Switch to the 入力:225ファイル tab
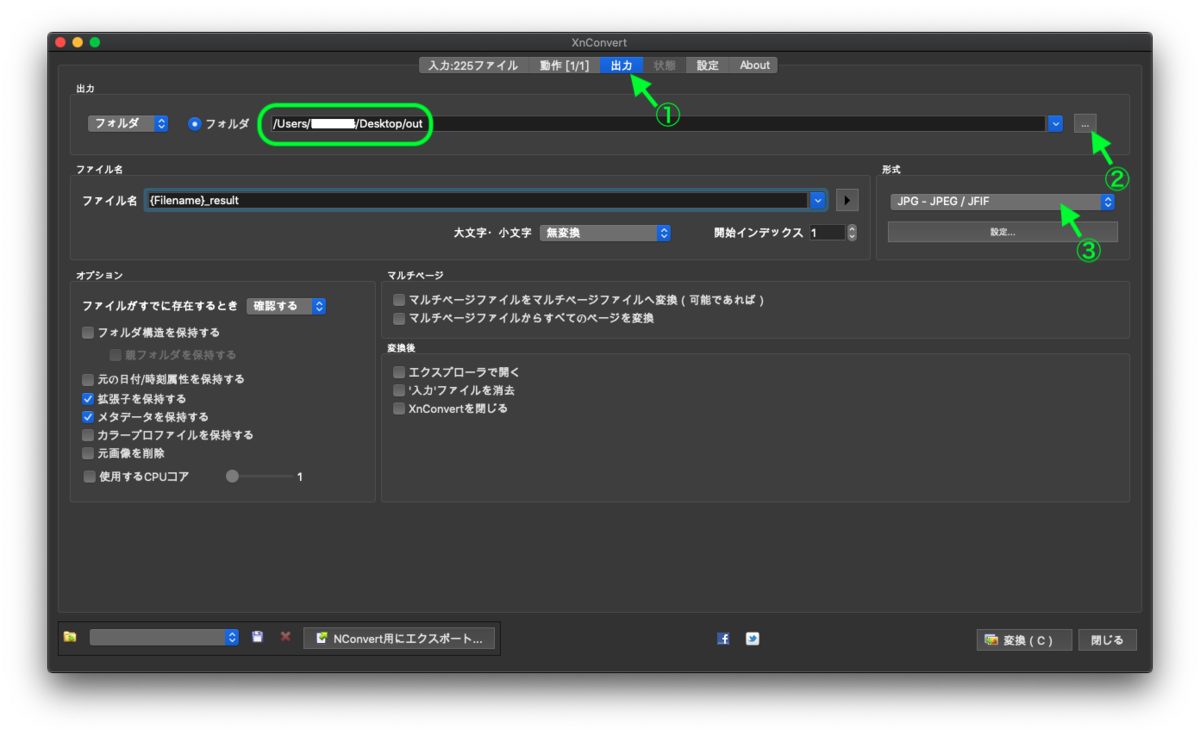This screenshot has width=1200, height=736. (x=473, y=65)
